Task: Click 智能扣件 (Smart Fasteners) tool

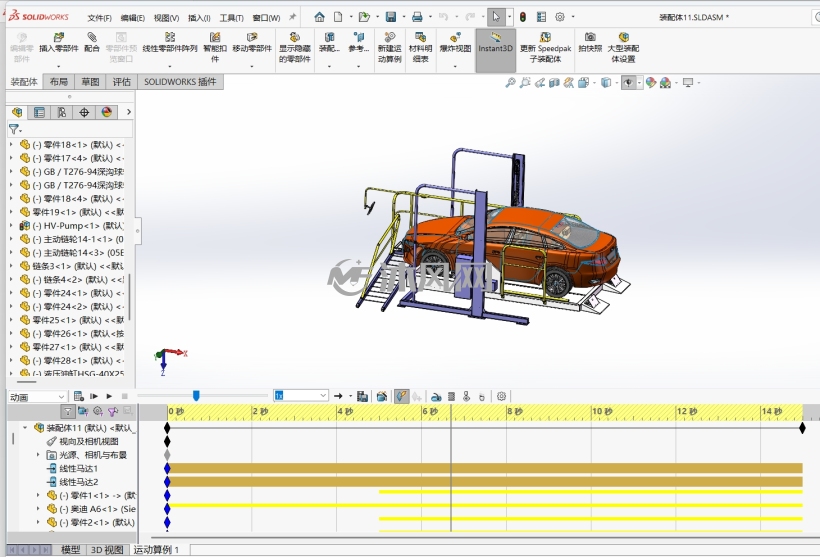Action: 215,47
